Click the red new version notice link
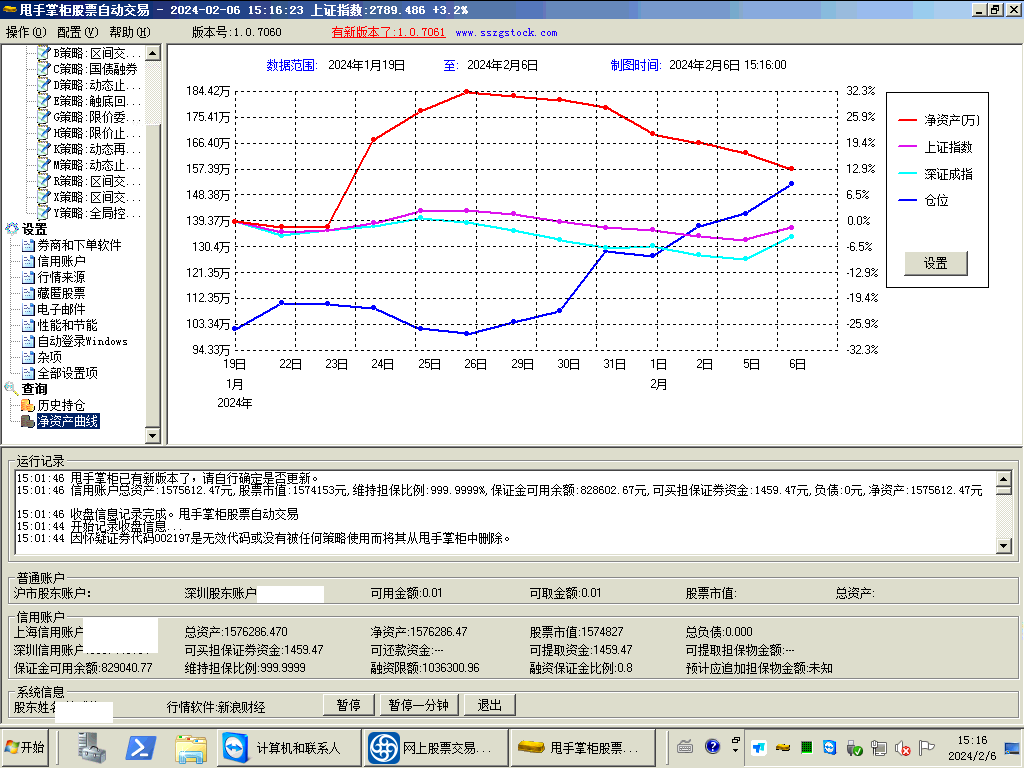1024x768 pixels. click(x=388, y=32)
